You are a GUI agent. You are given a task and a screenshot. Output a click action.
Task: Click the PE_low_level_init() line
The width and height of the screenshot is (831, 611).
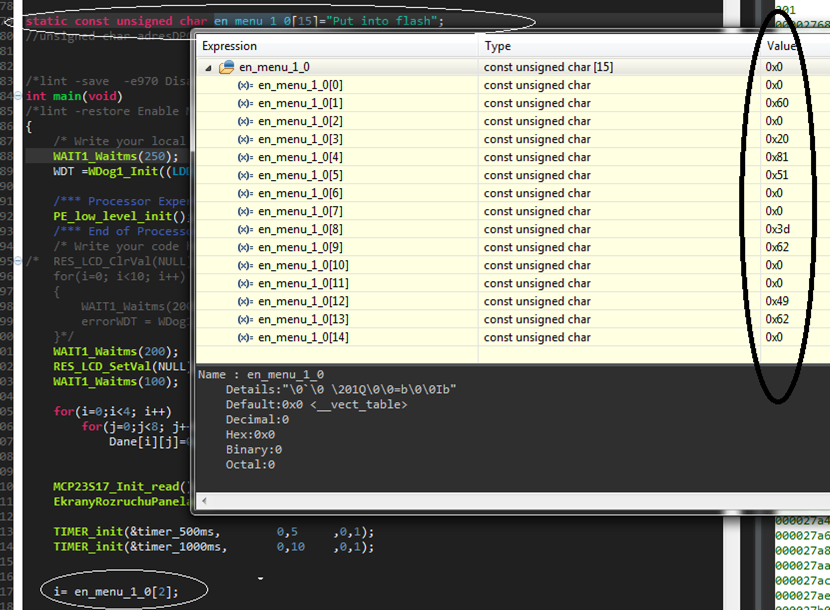click(x=121, y=216)
